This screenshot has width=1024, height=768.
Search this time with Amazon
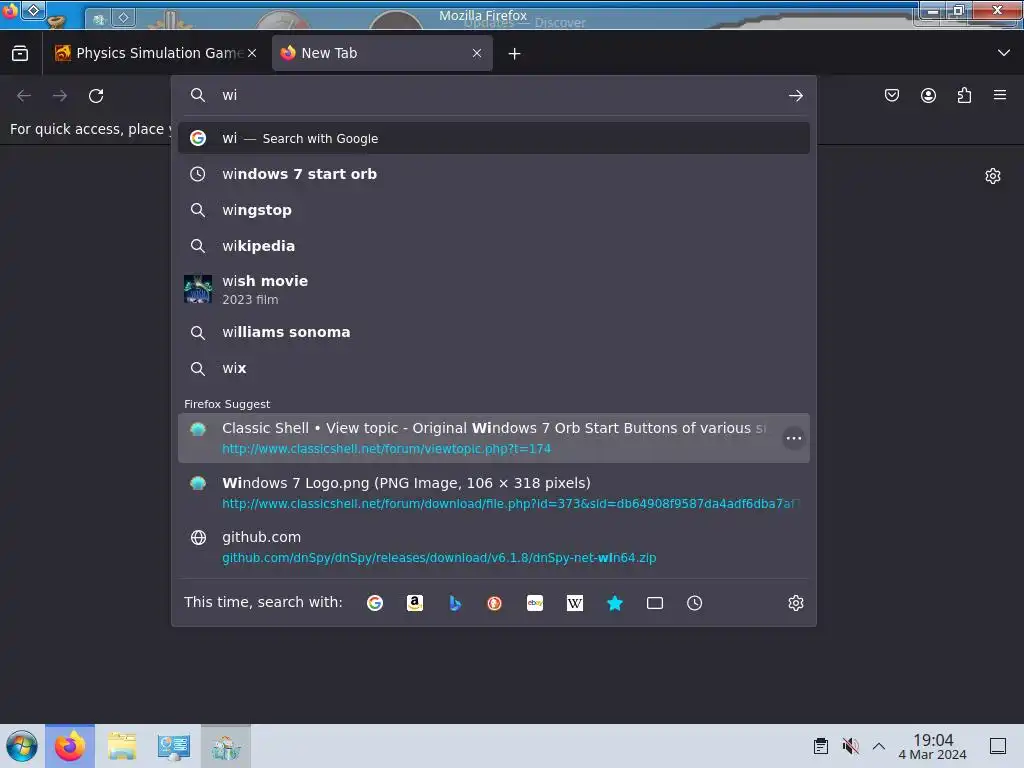click(415, 603)
